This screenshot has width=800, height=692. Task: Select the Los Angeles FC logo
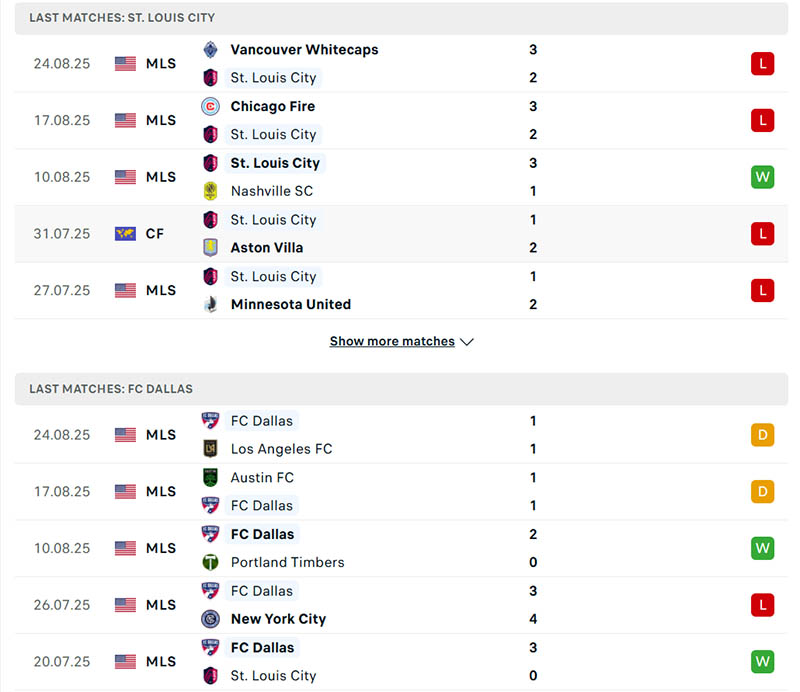click(x=211, y=449)
